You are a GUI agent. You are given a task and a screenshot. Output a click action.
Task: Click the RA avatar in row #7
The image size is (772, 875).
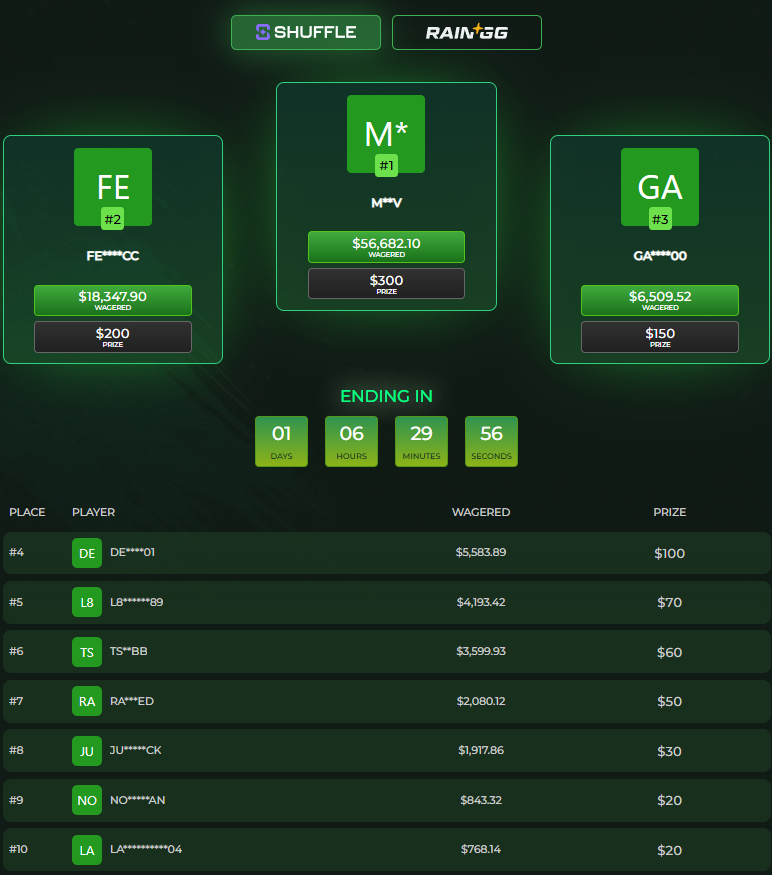pyautogui.click(x=87, y=701)
